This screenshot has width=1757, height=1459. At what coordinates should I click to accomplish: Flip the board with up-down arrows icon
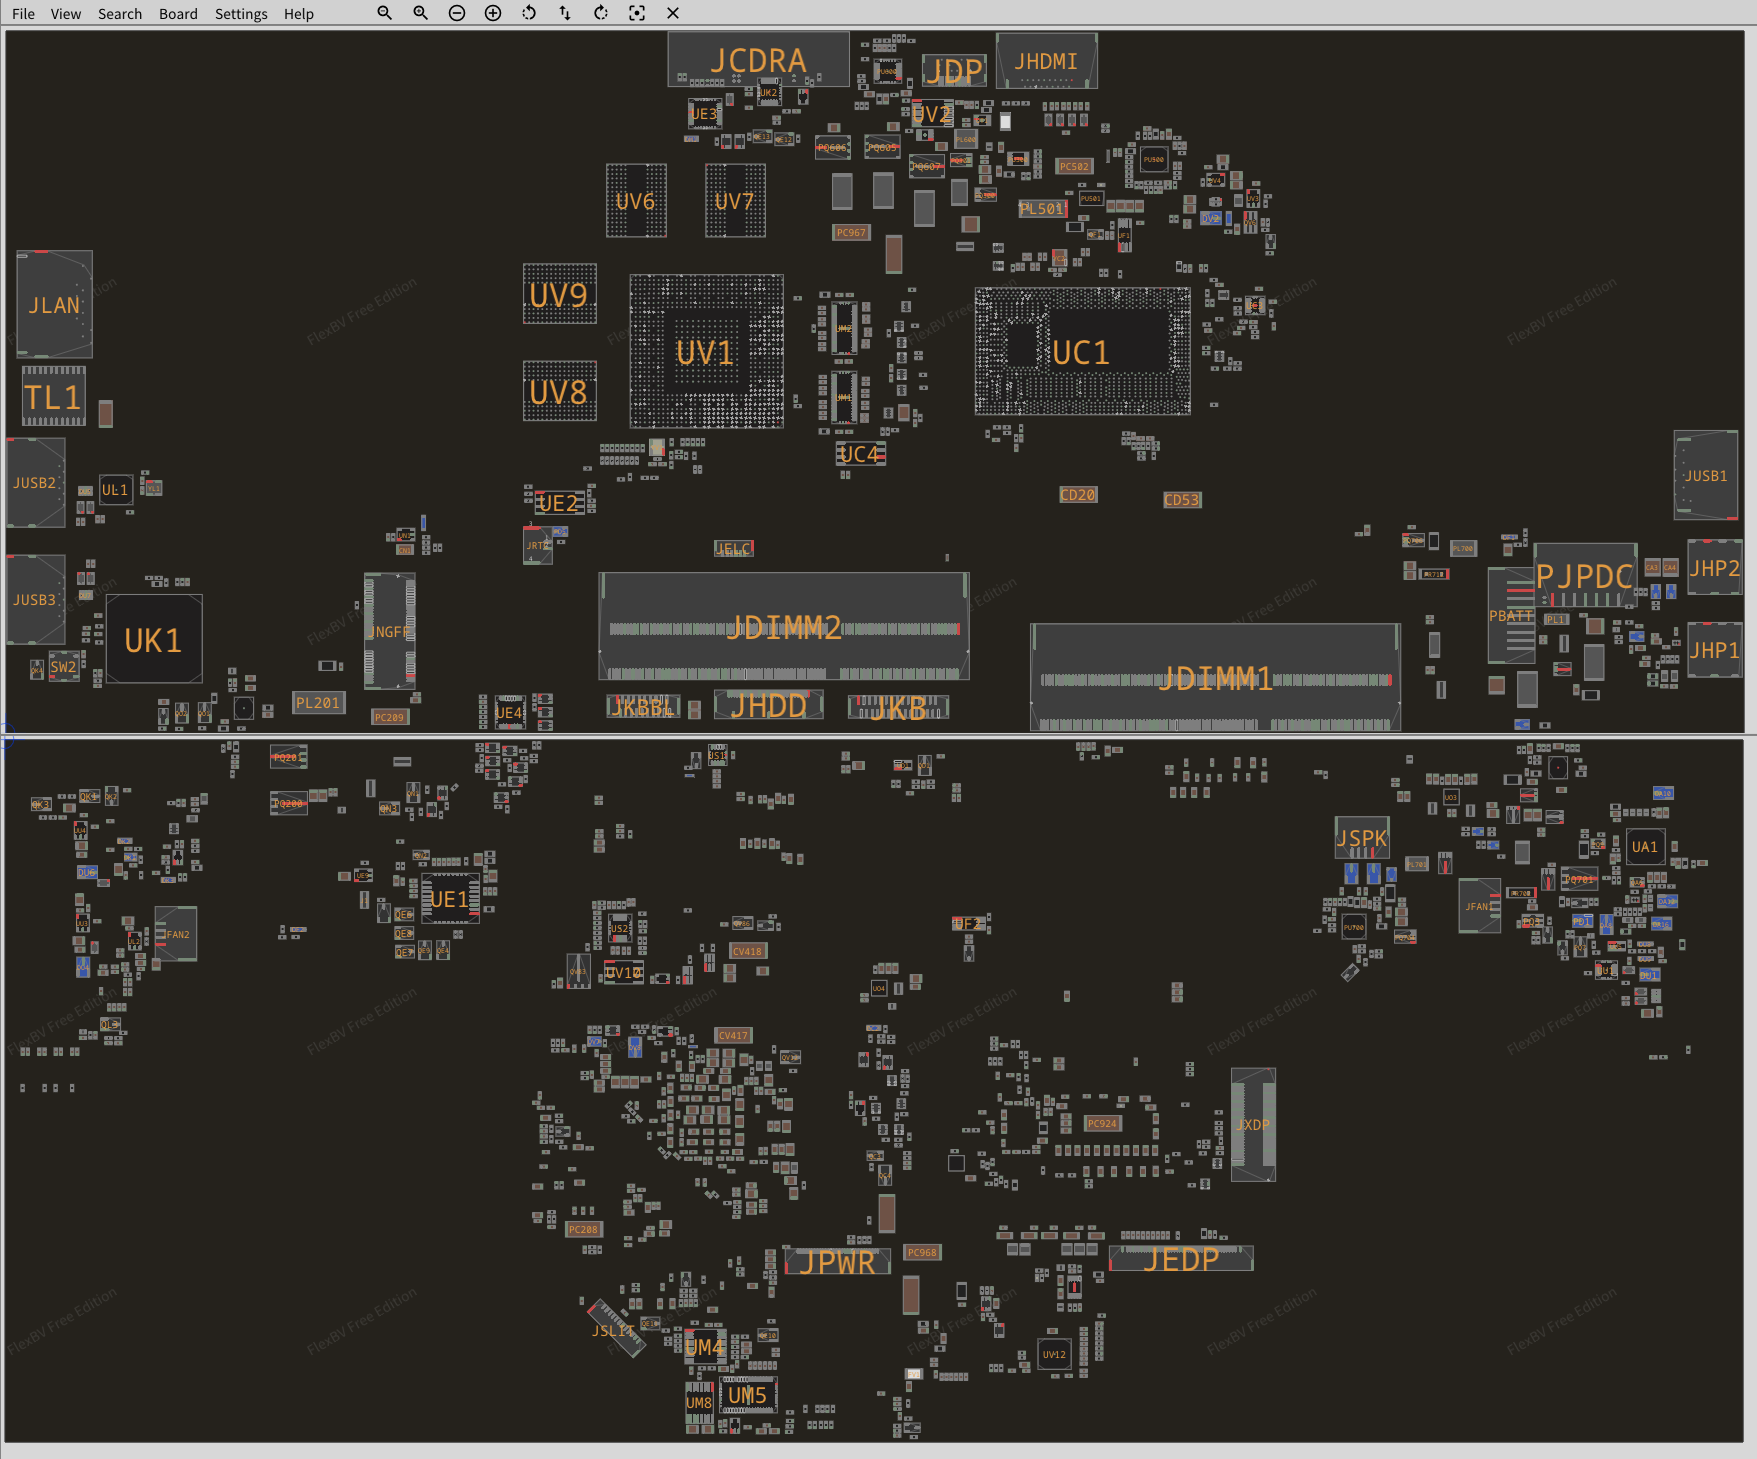[565, 13]
